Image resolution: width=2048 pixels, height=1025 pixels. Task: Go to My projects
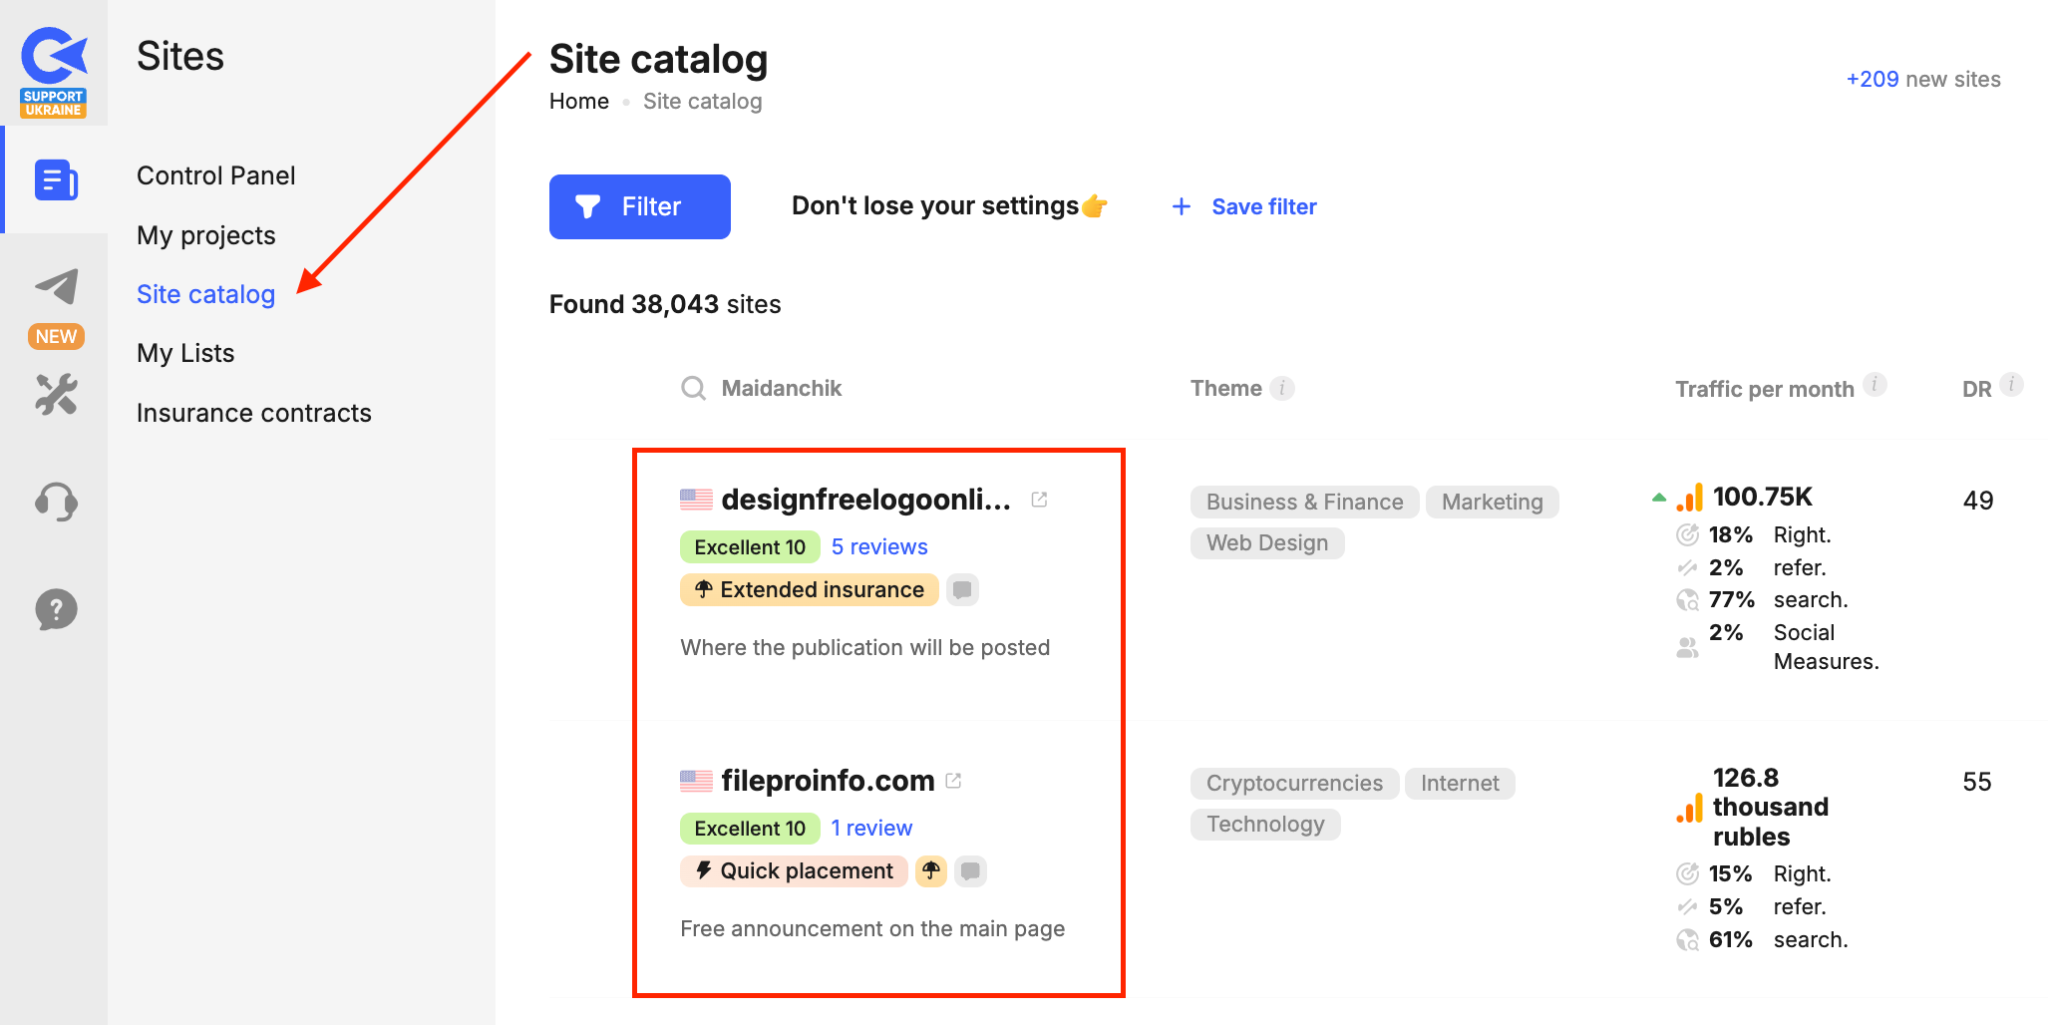206,236
